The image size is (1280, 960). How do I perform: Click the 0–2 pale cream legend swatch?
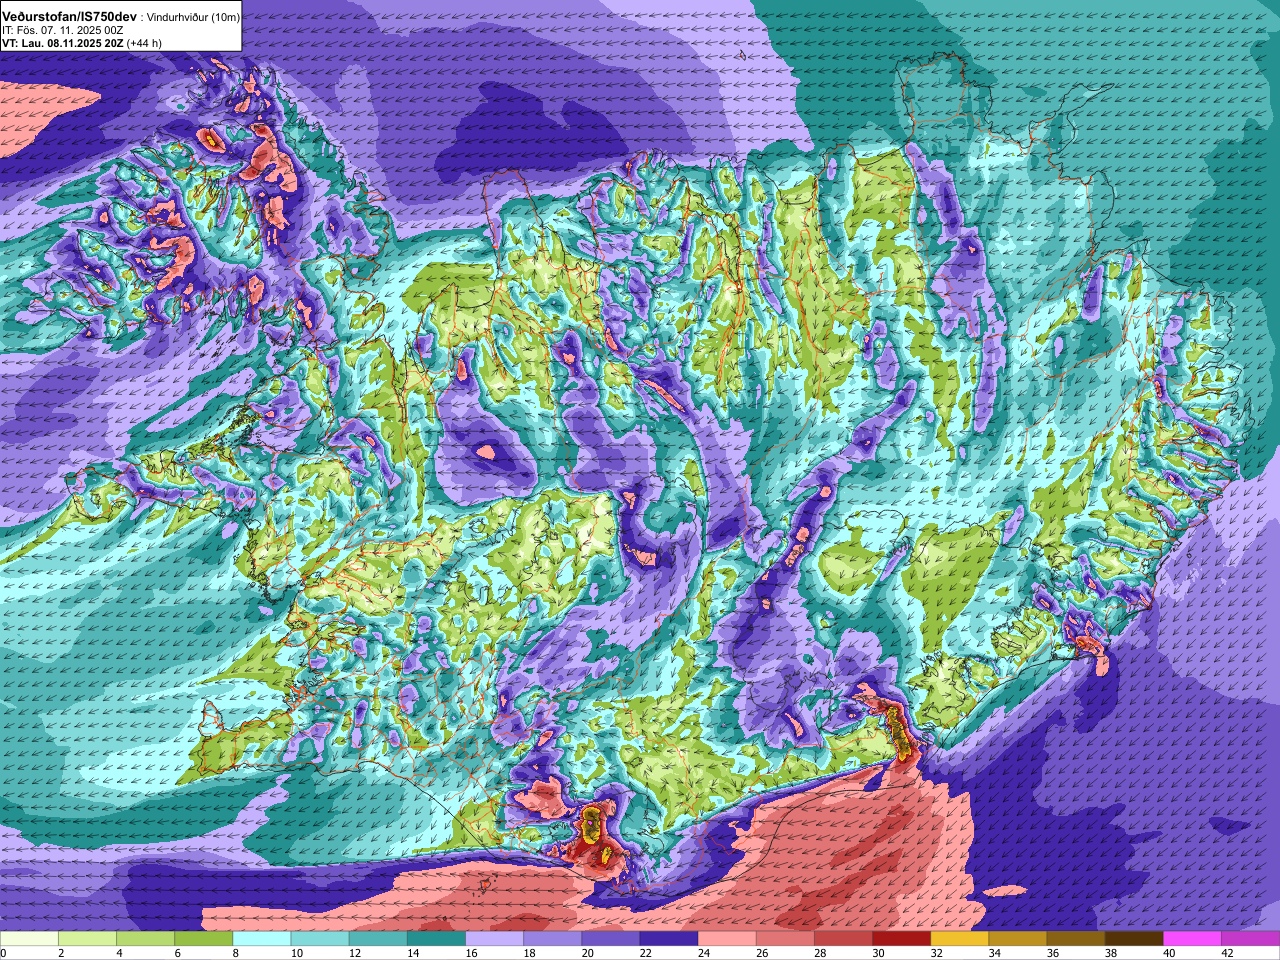tap(29, 939)
